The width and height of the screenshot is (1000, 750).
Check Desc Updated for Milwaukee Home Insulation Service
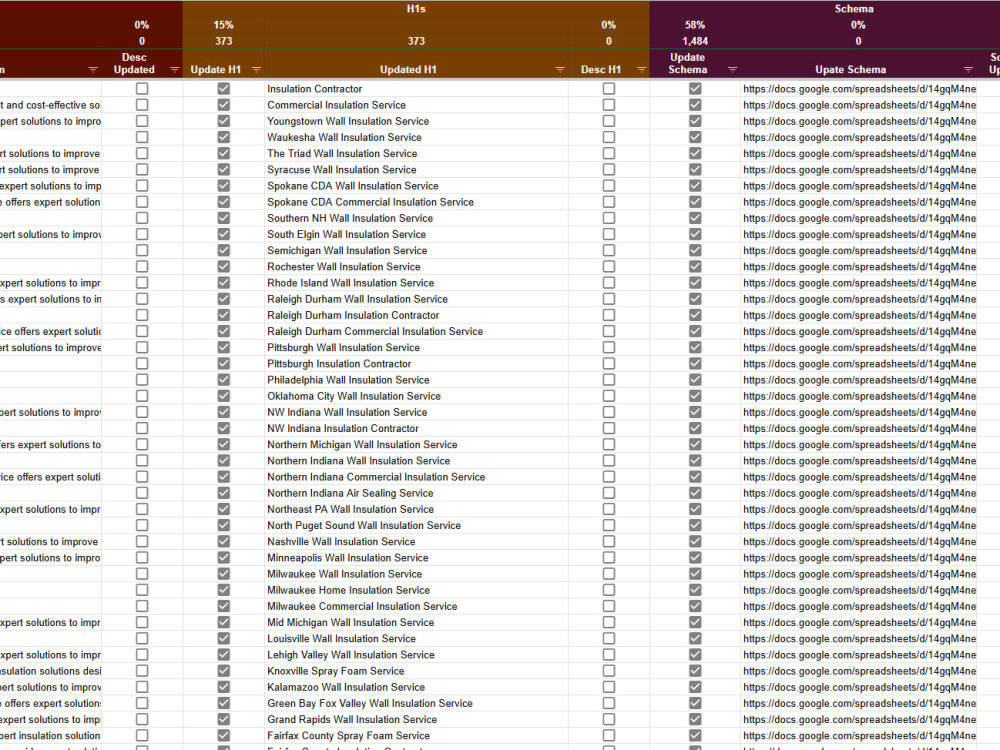coord(142,590)
